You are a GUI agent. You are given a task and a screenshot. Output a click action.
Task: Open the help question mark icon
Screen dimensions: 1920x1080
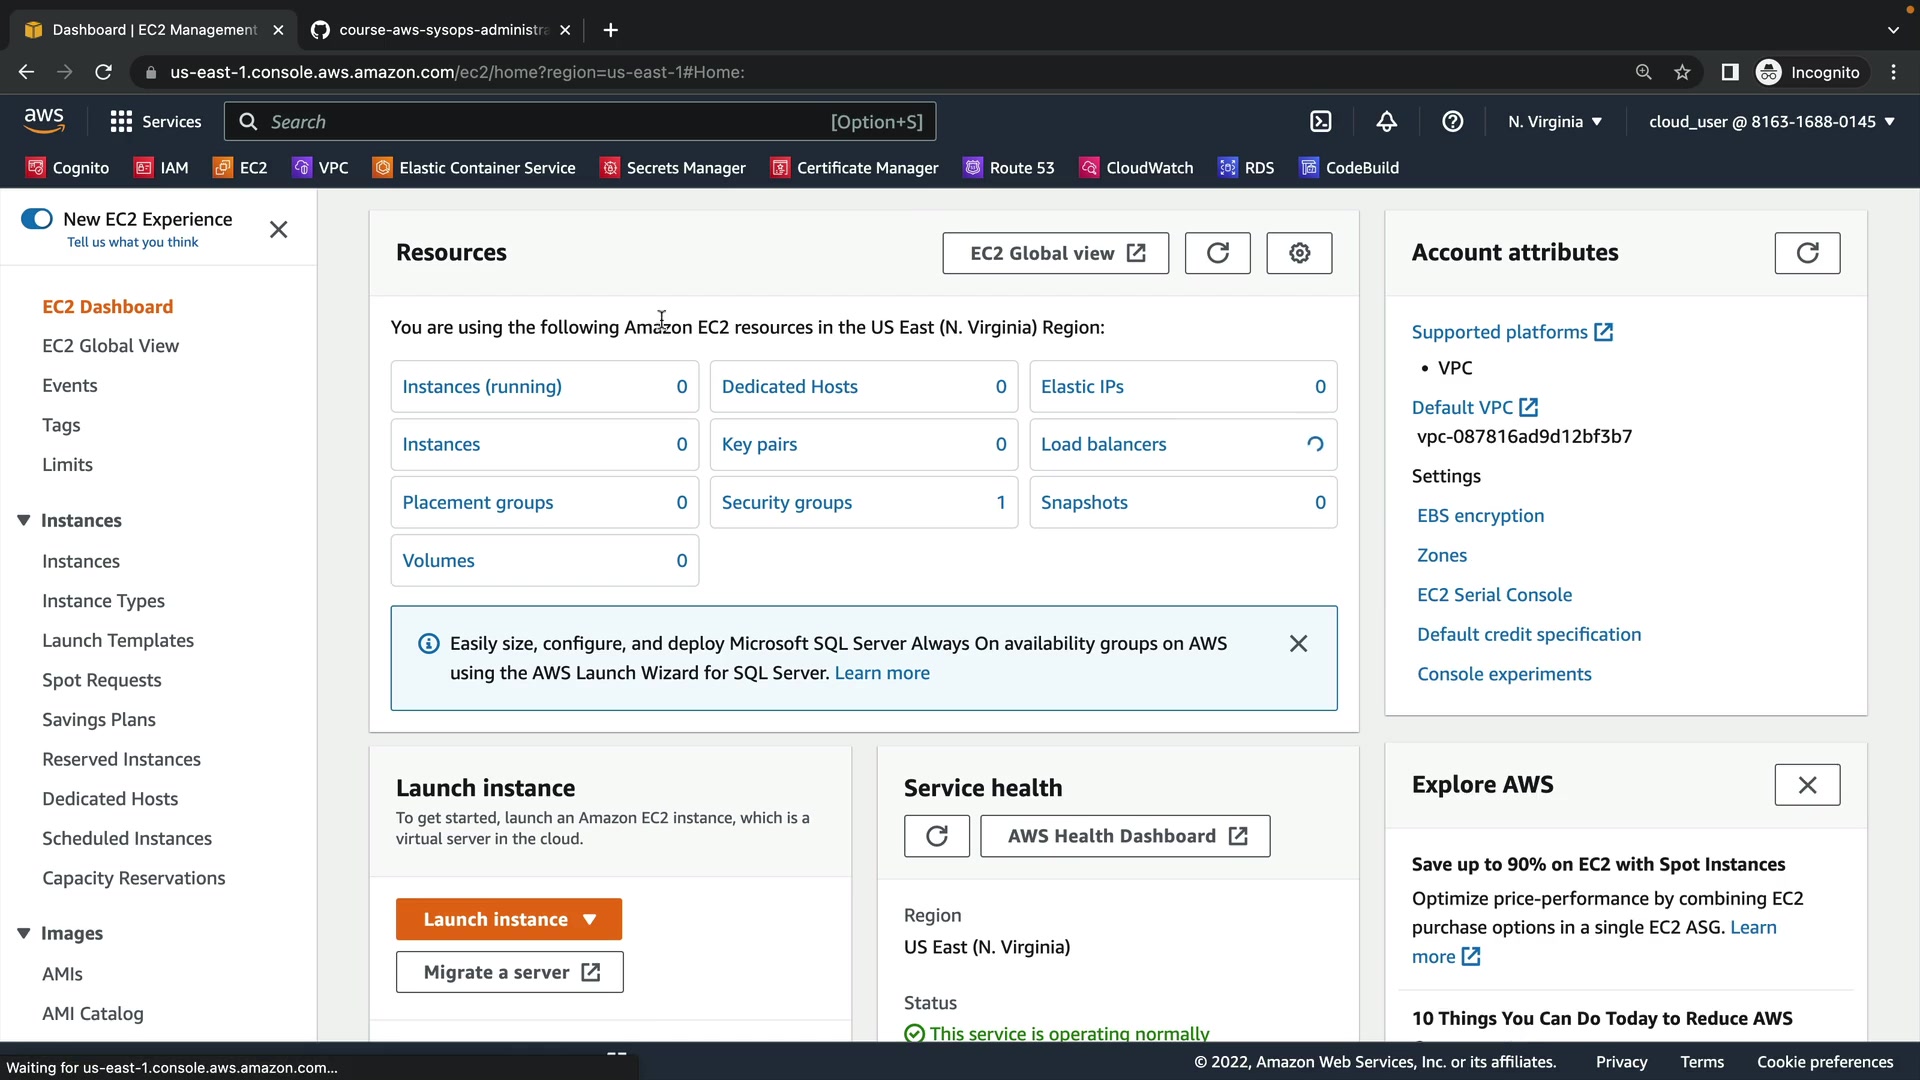pyautogui.click(x=1452, y=122)
